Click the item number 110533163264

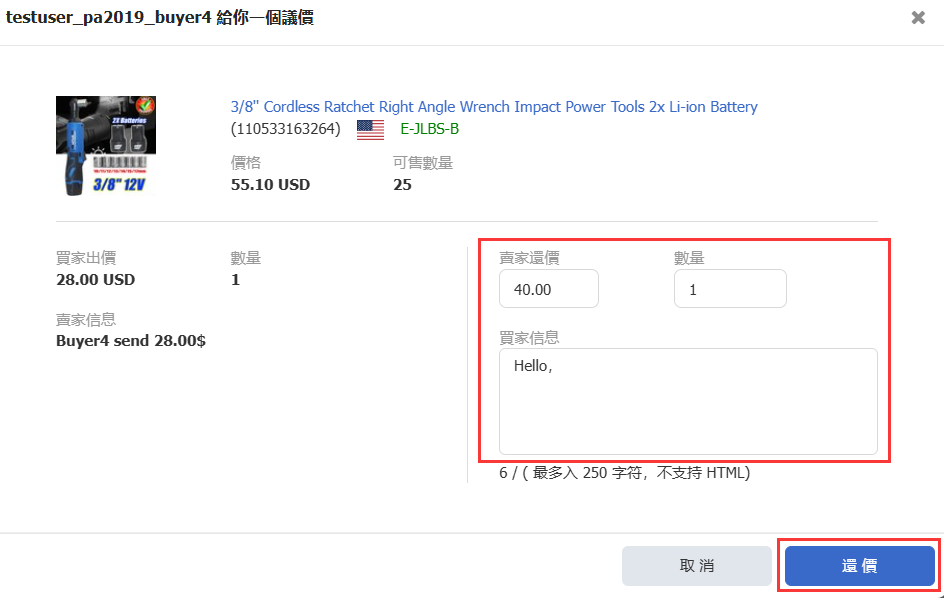(x=286, y=129)
